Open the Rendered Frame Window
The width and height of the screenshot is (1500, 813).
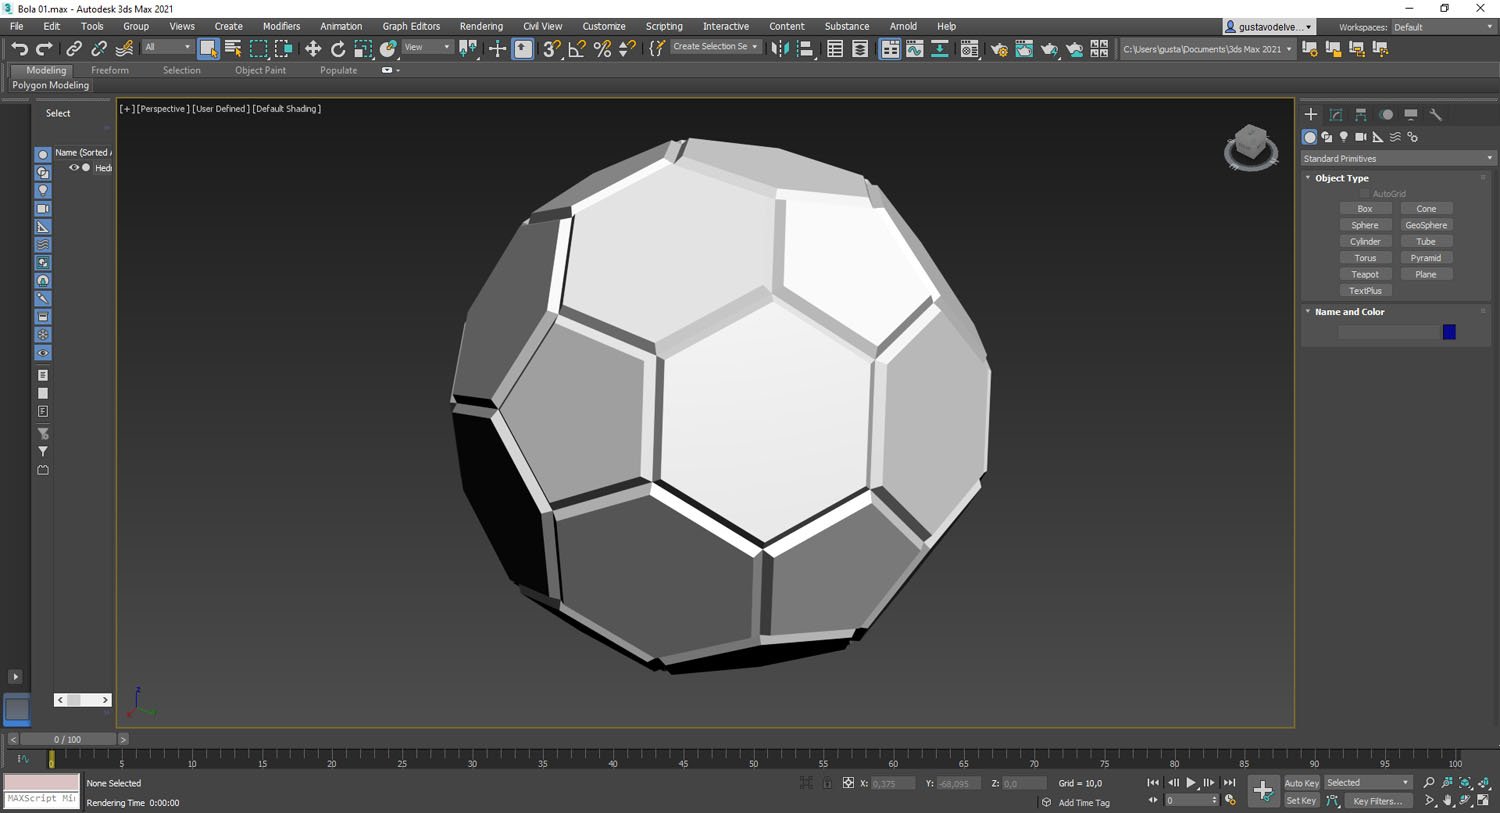pos(1024,48)
